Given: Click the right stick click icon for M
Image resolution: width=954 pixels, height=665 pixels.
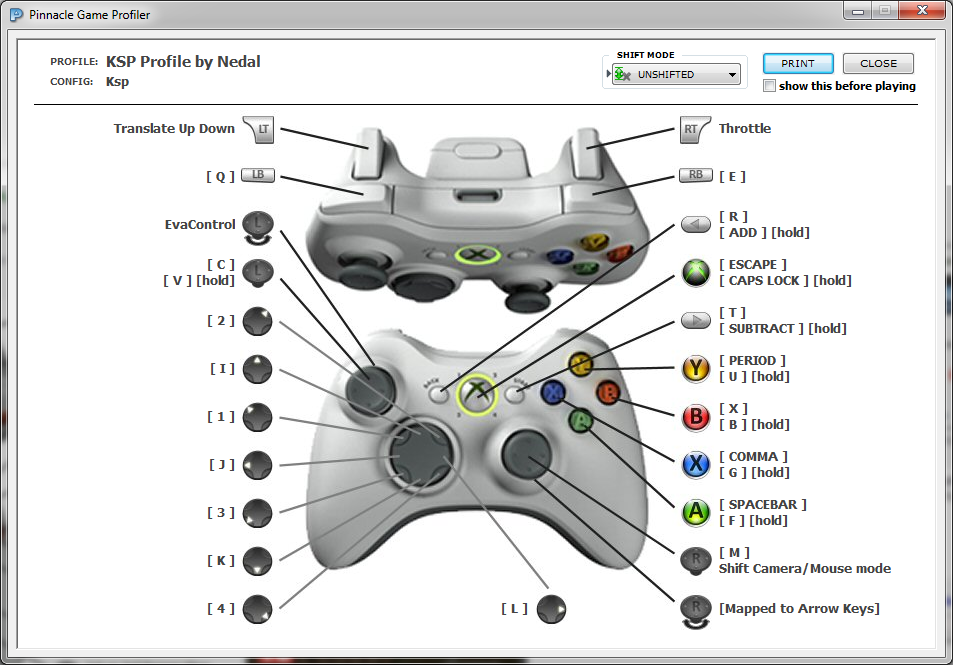Looking at the screenshot, I should 695,561.
